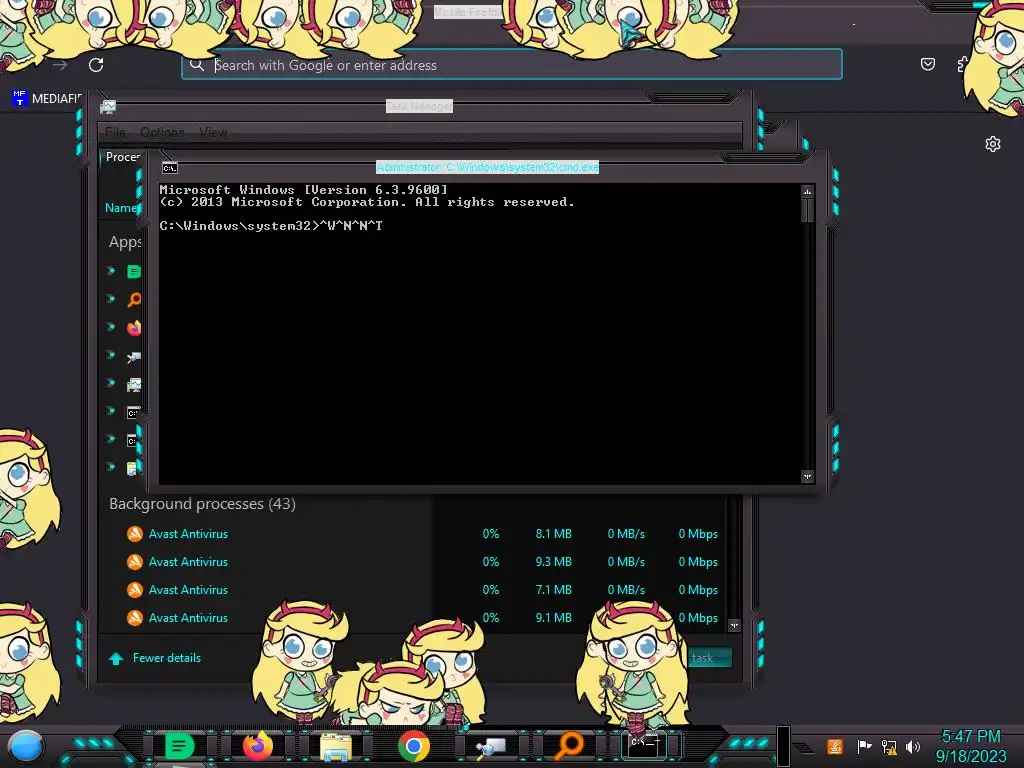Open Task Manager File menu
The height and width of the screenshot is (768, 1024).
pos(115,132)
